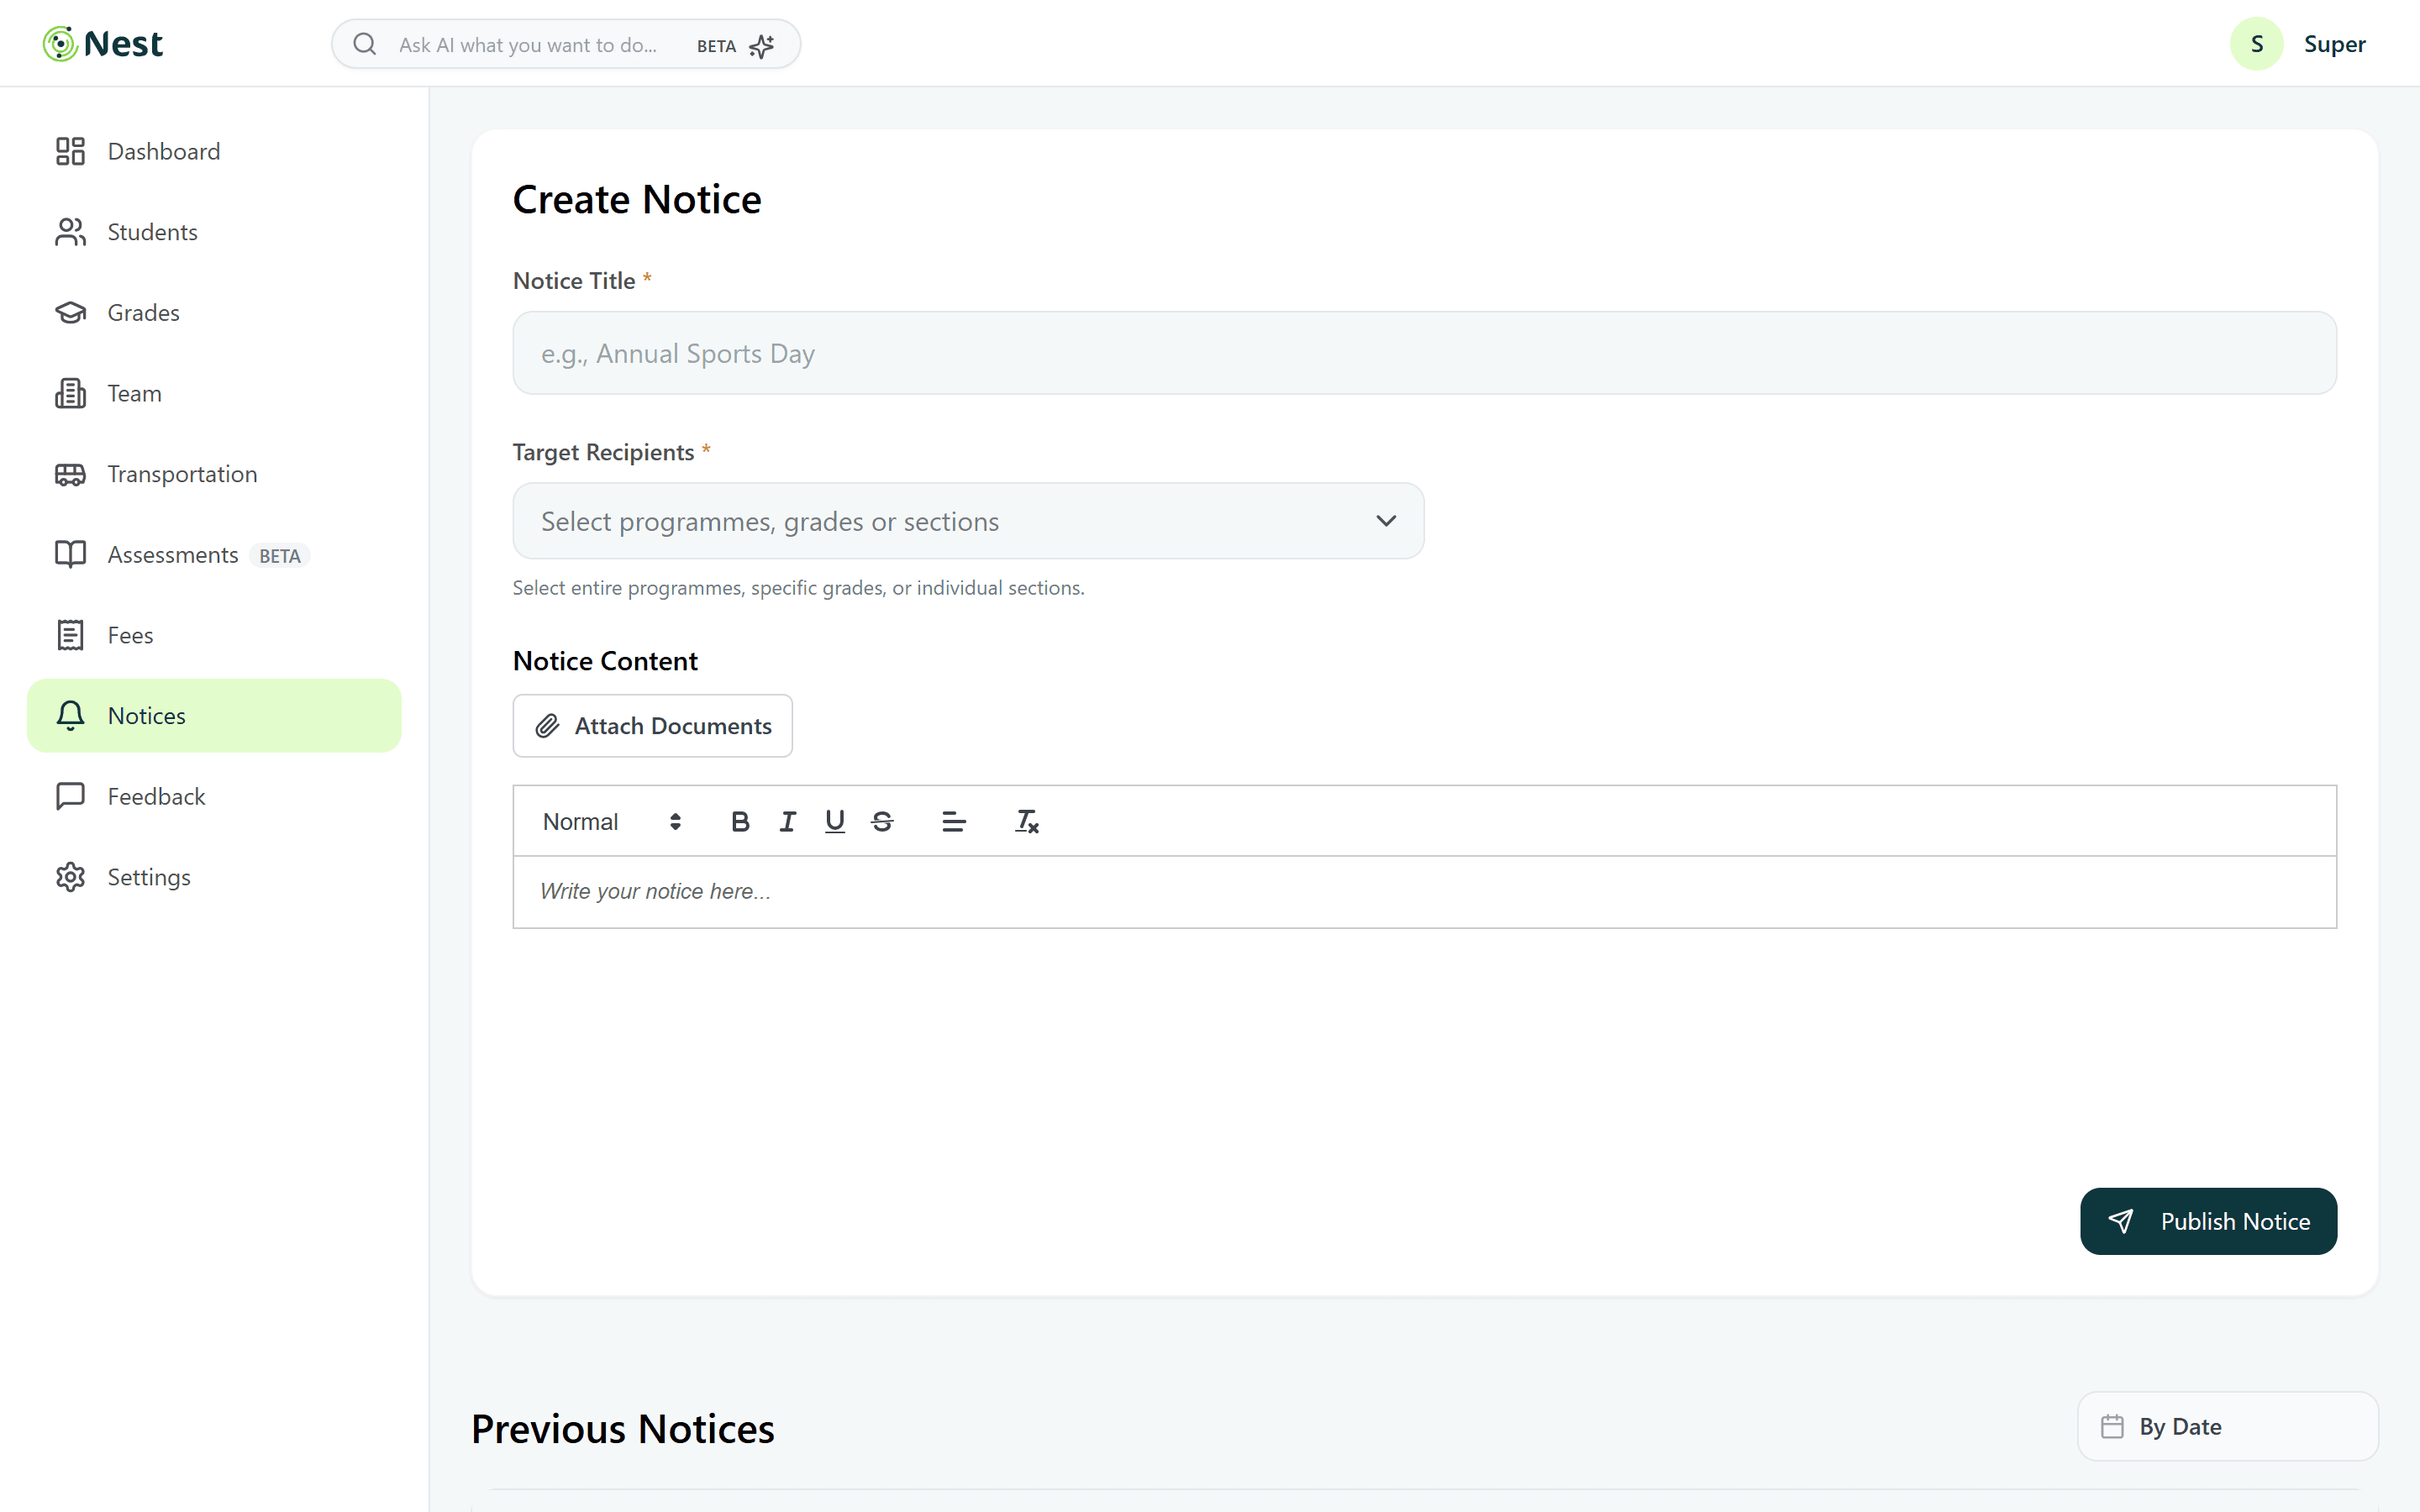Click the paperclip icon on Attach Documents
Screen dimensions: 2420x1512
click(x=547, y=726)
